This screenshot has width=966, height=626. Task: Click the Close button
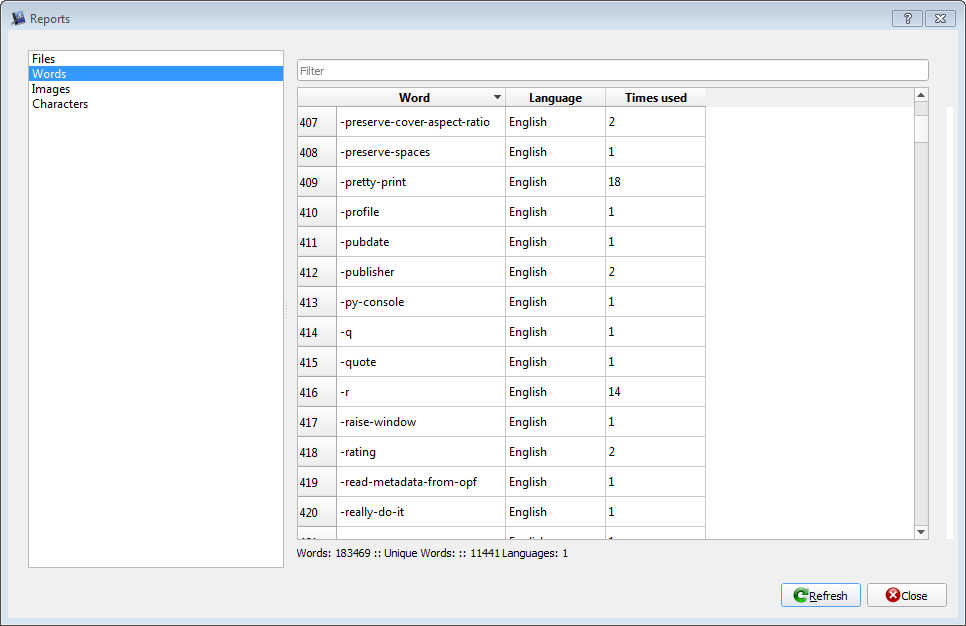(906, 595)
